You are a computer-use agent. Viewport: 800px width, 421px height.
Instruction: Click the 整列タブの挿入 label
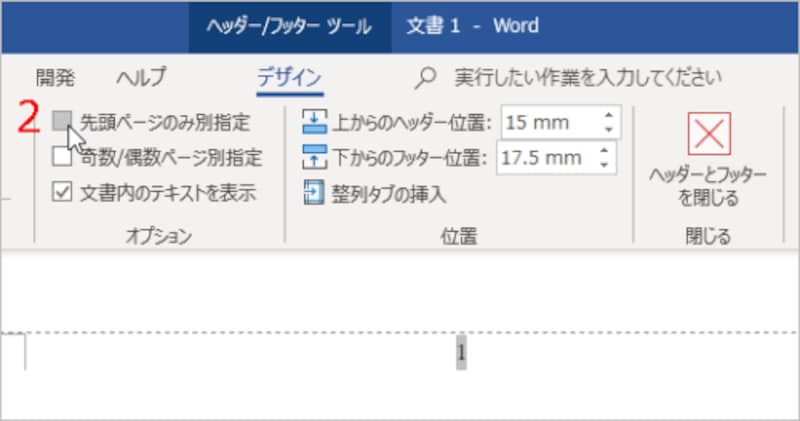coord(389,194)
